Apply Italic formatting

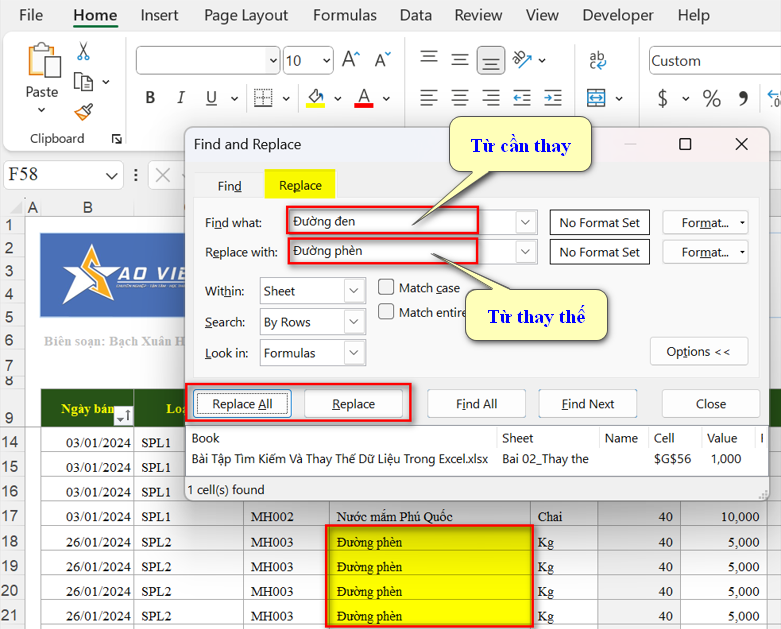coord(180,98)
